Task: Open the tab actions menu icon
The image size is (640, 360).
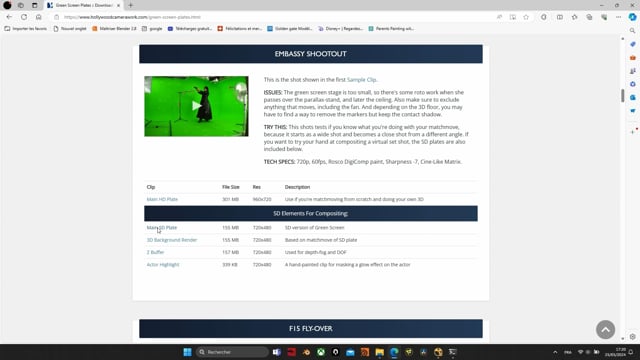Action: coord(35,5)
